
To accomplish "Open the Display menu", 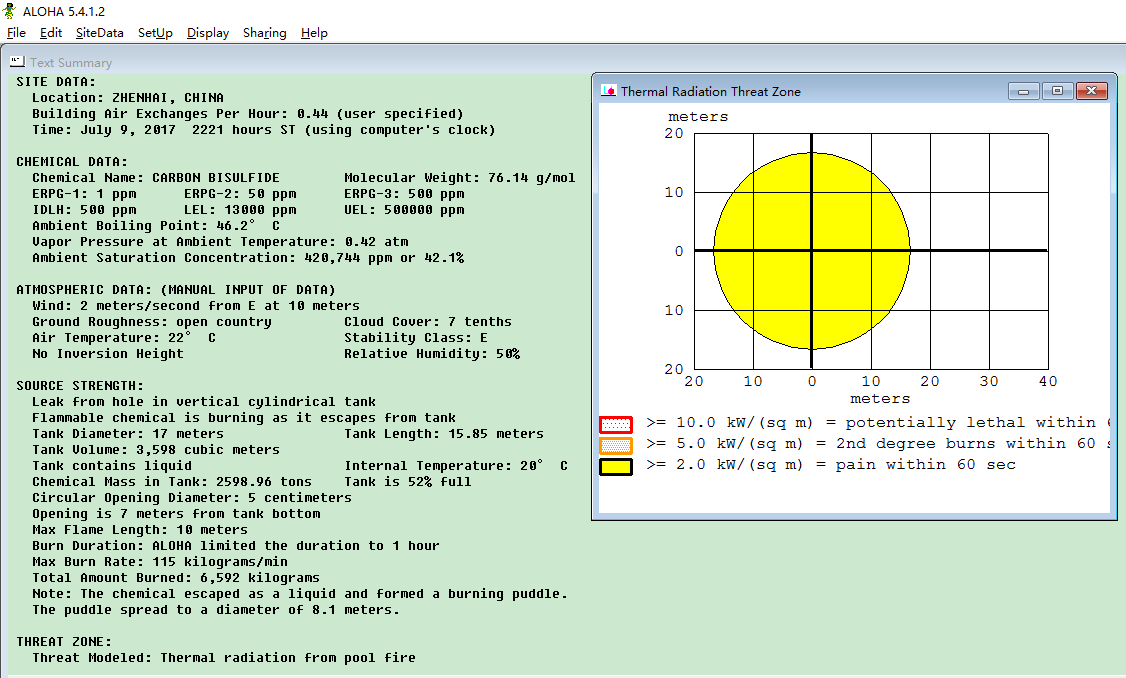I will pyautogui.click(x=208, y=32).
